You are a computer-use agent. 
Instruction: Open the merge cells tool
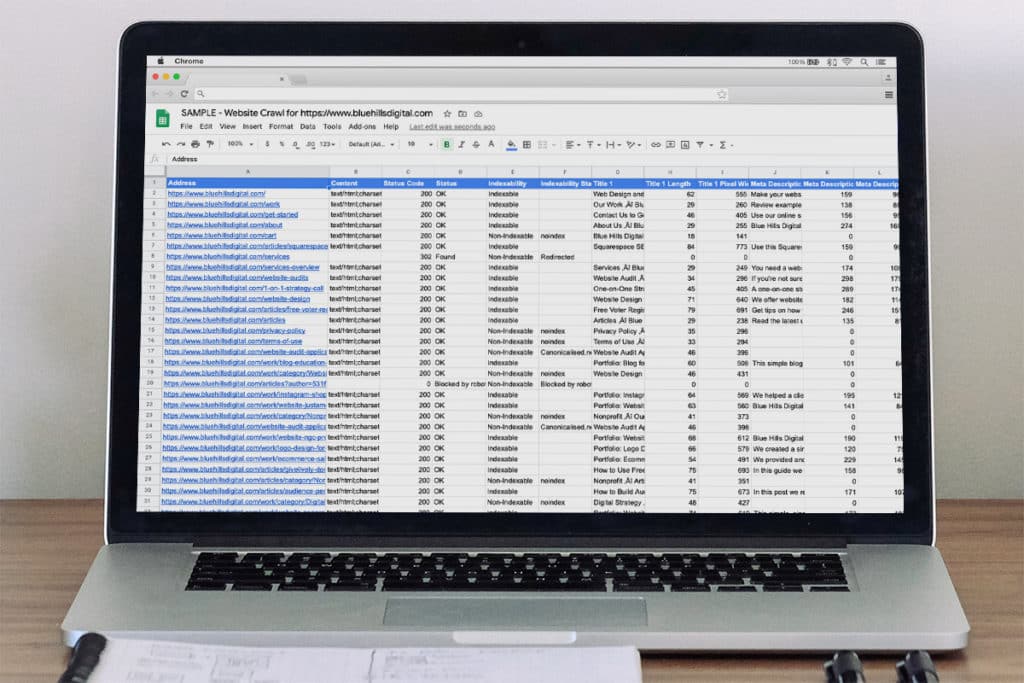(545, 144)
